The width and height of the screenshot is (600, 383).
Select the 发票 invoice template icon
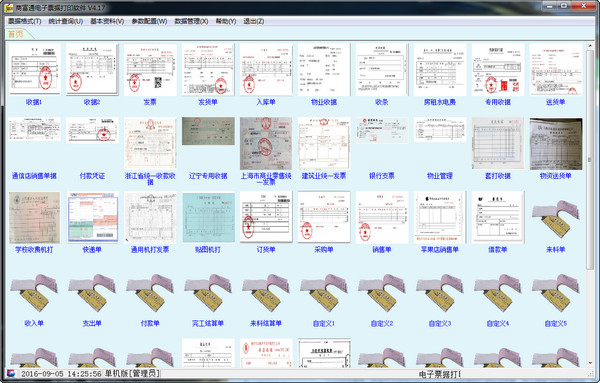[150, 69]
